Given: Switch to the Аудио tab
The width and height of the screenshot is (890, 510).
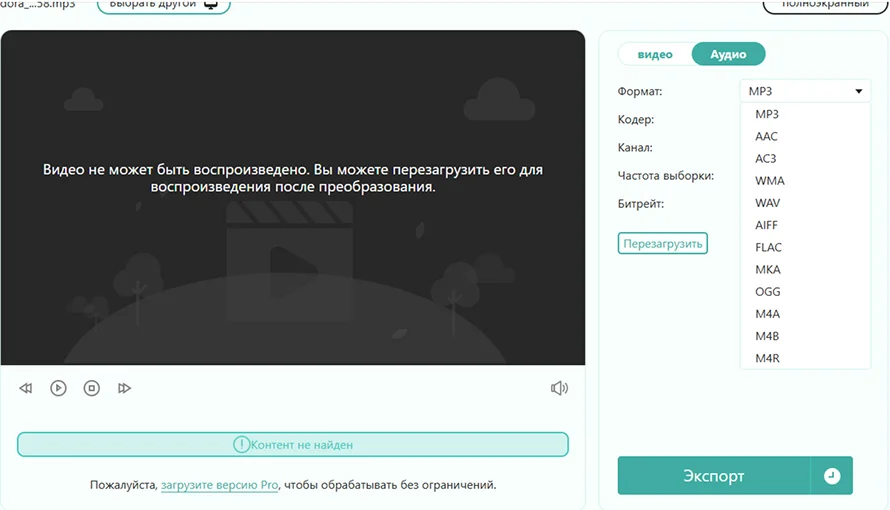Looking at the screenshot, I should [x=728, y=54].
